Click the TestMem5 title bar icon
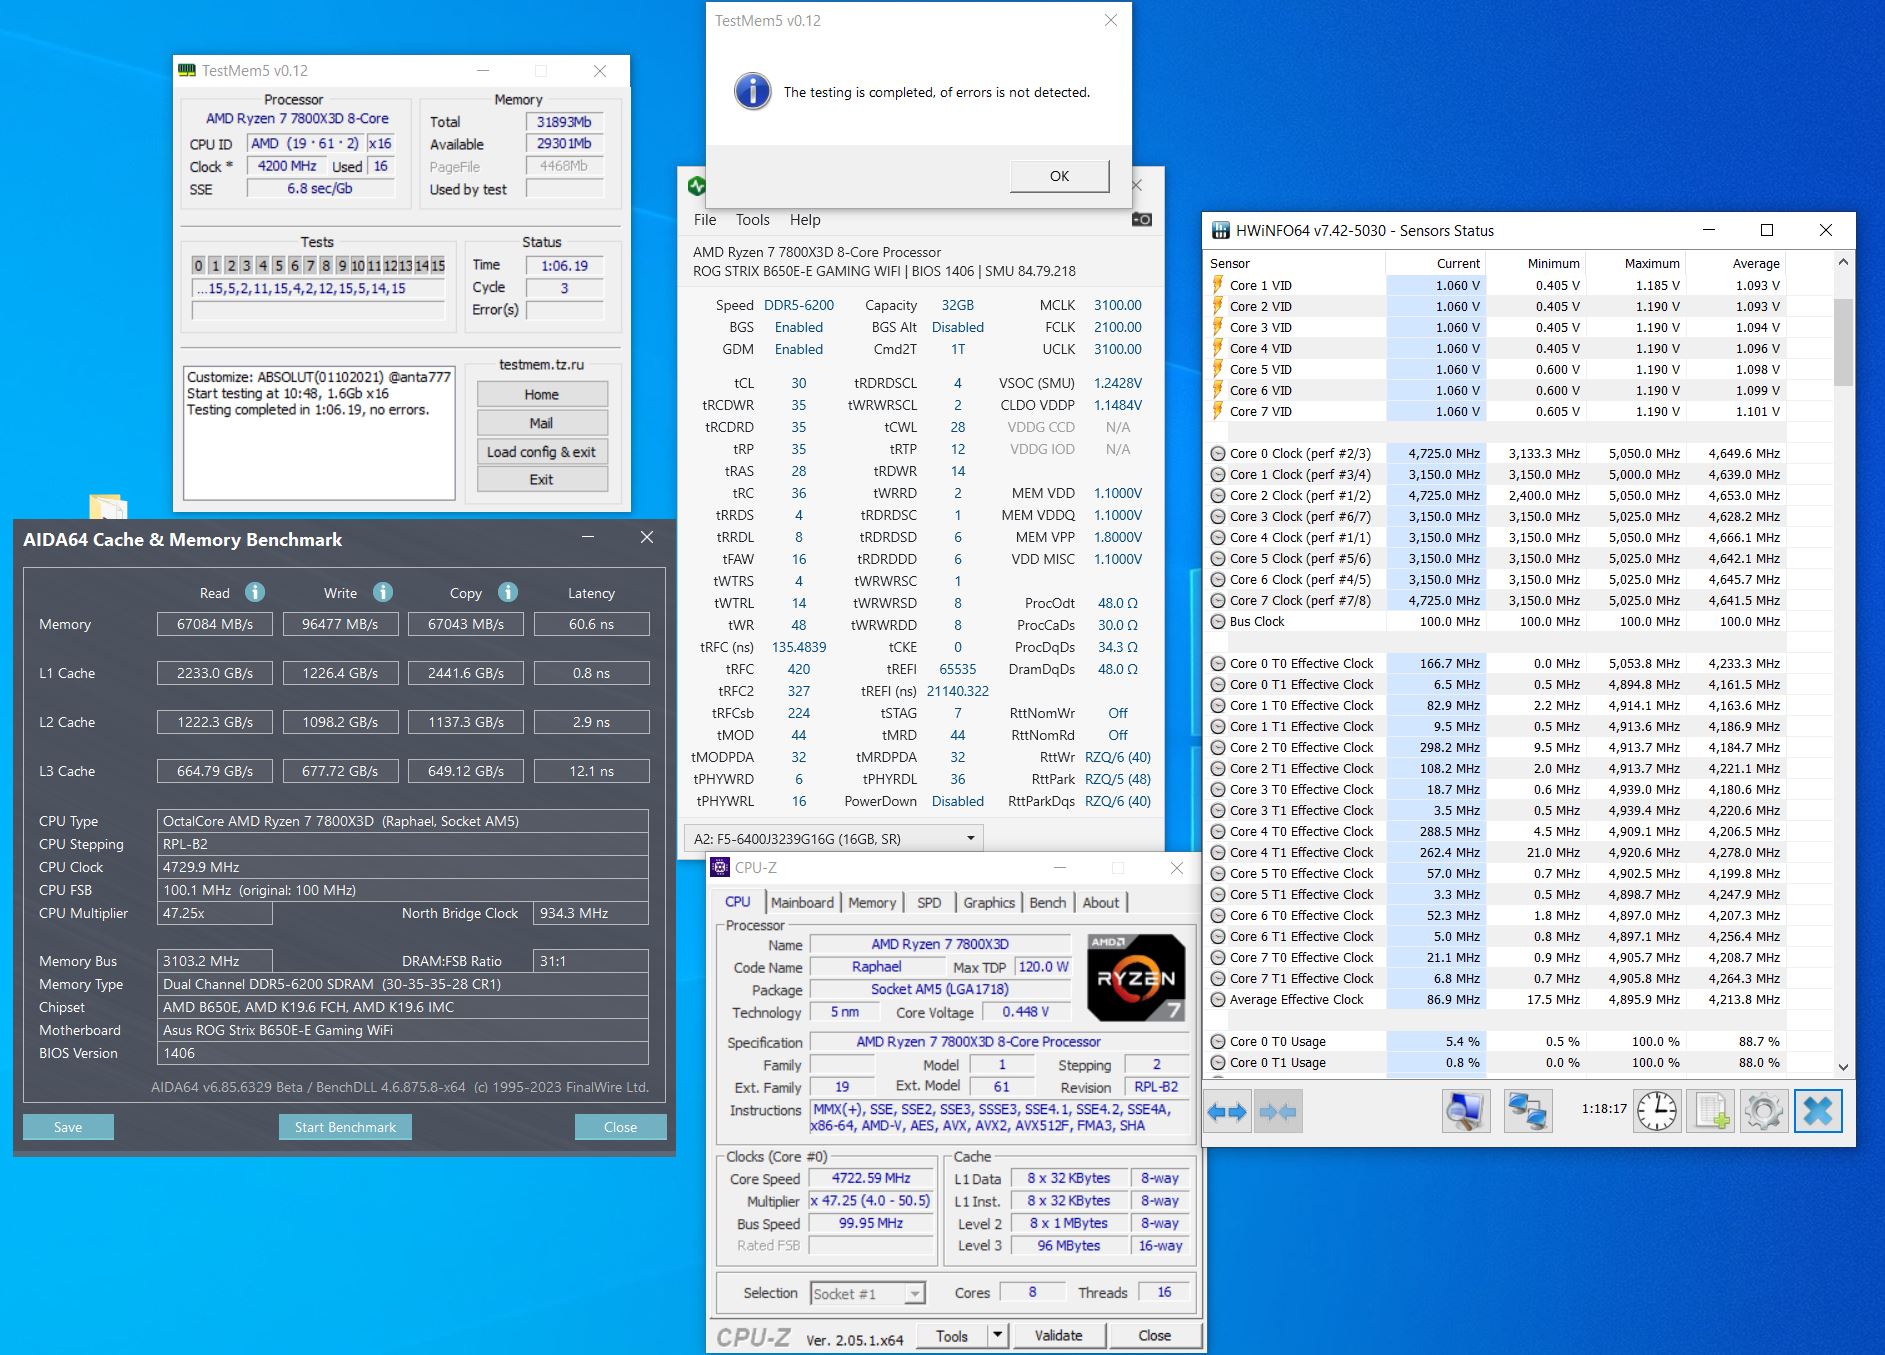 pyautogui.click(x=187, y=70)
